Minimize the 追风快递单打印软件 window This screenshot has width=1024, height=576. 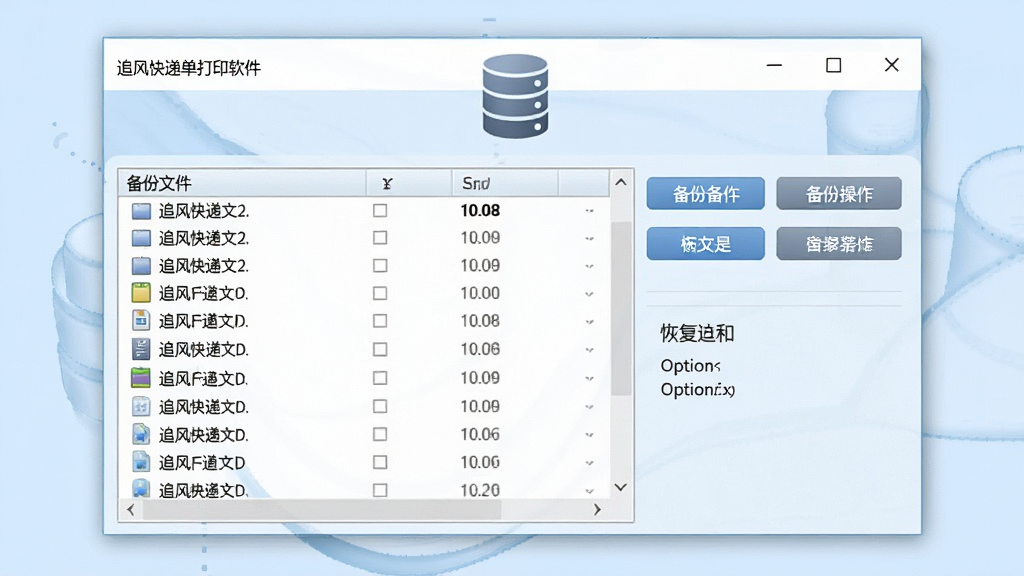775,65
